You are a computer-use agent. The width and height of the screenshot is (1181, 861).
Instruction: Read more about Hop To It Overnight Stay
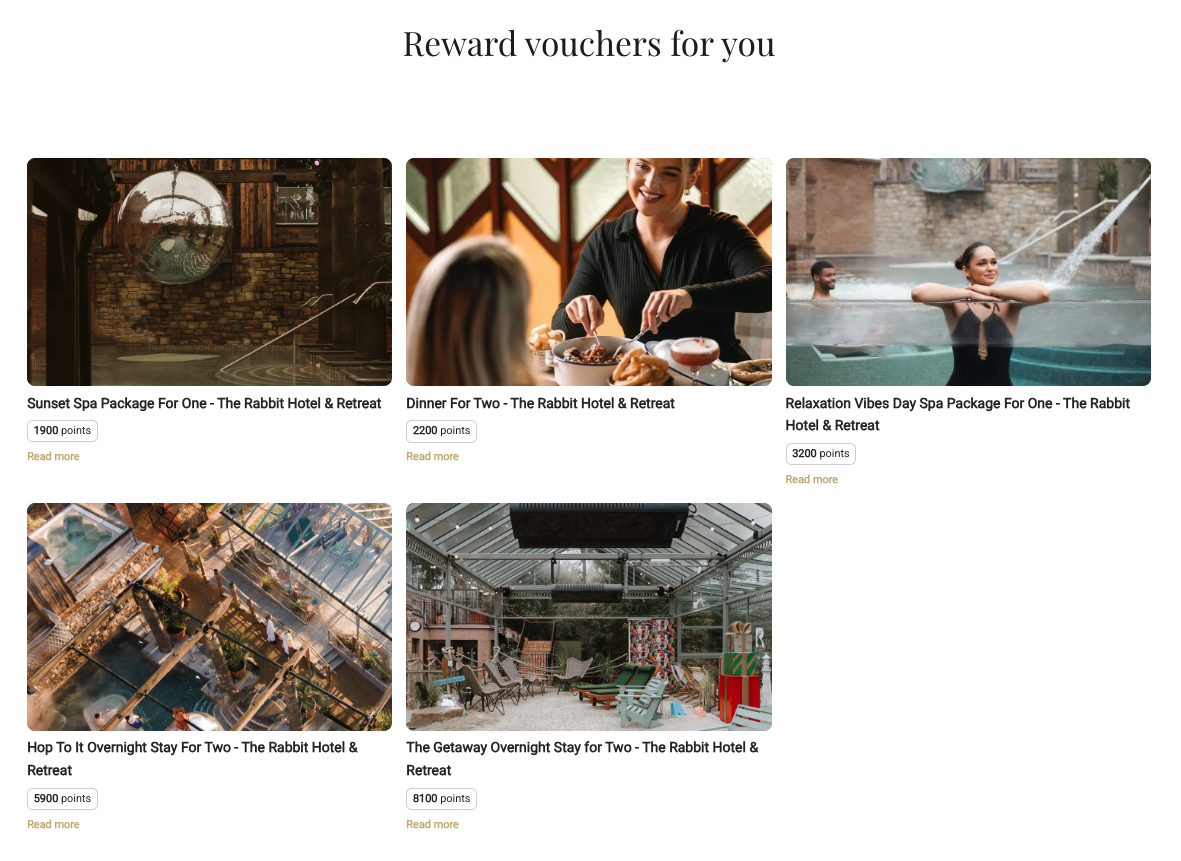(x=53, y=824)
